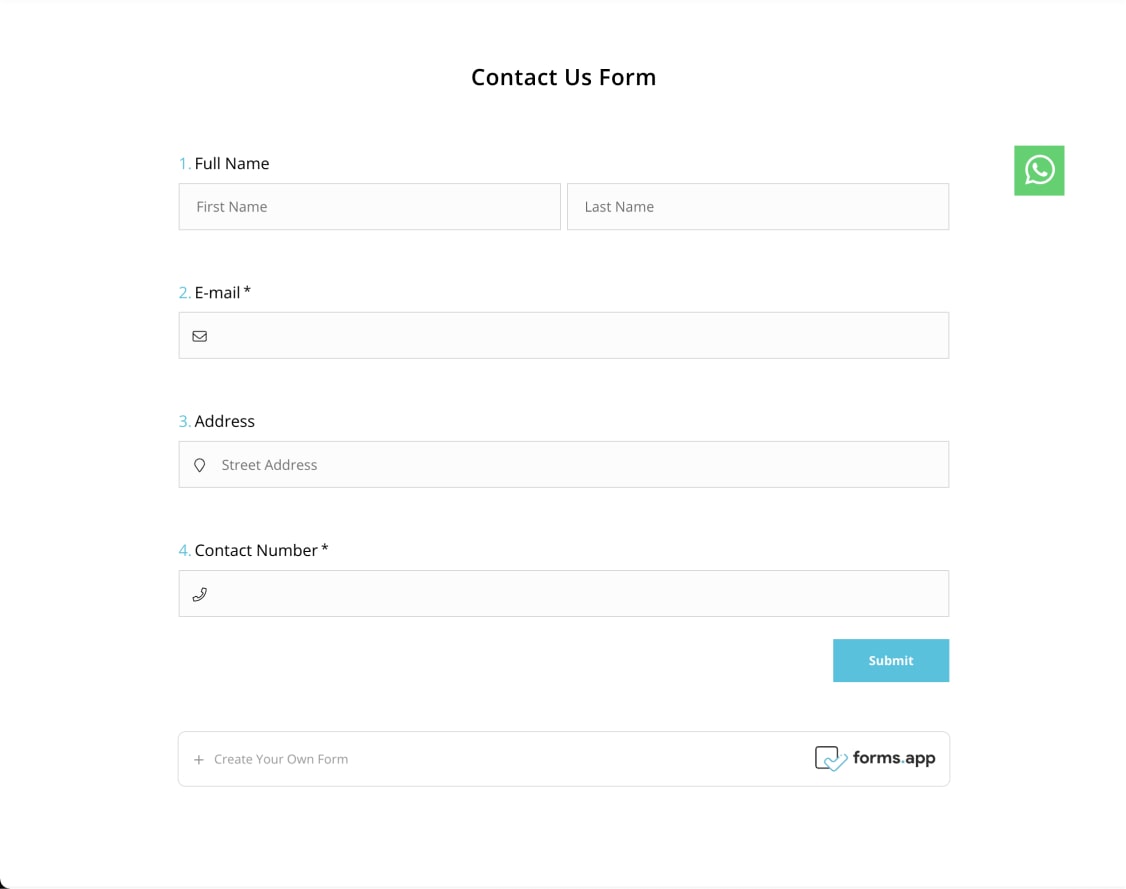Click the Submit button

pos(890,660)
